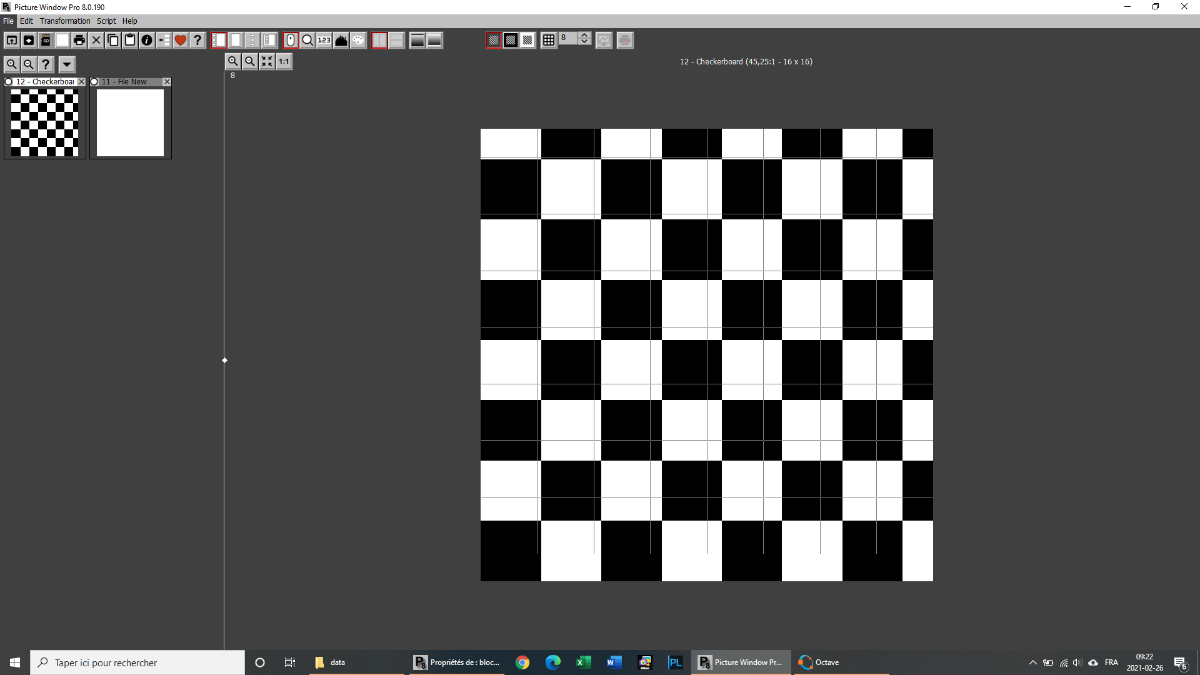Select the white background display option

[x=527, y=40]
